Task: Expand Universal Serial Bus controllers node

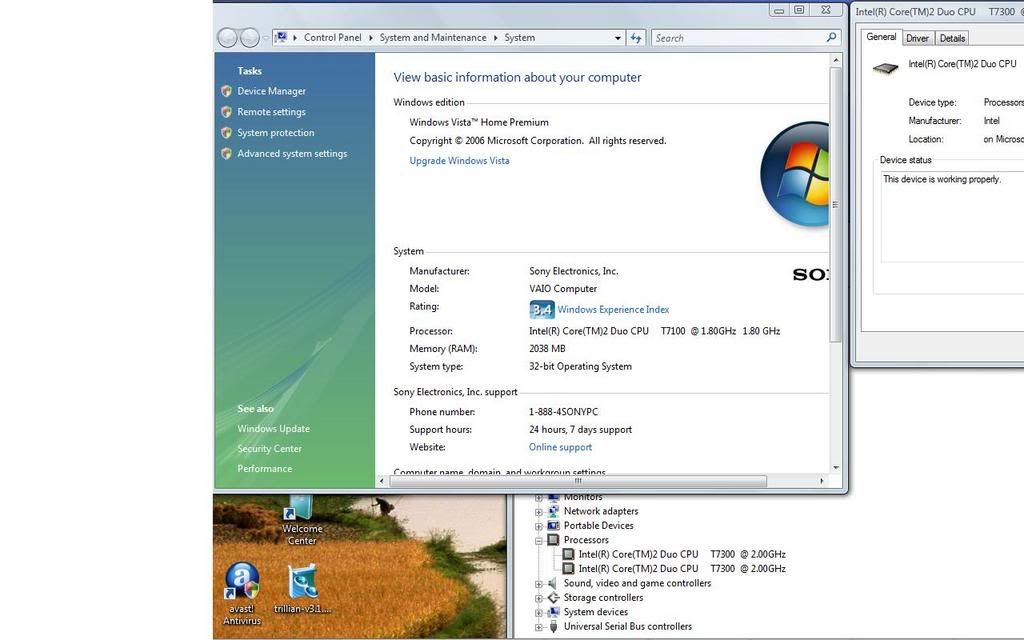Action: [x=539, y=627]
